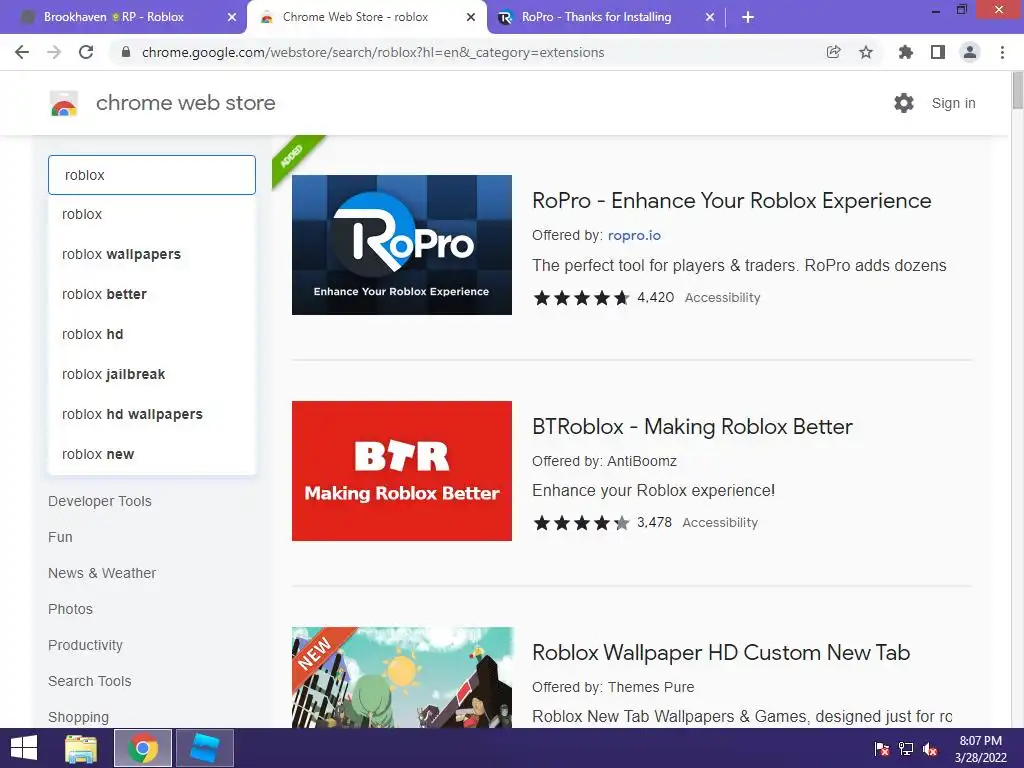Open File Explorer from the taskbar
The height and width of the screenshot is (768, 1024).
81,748
